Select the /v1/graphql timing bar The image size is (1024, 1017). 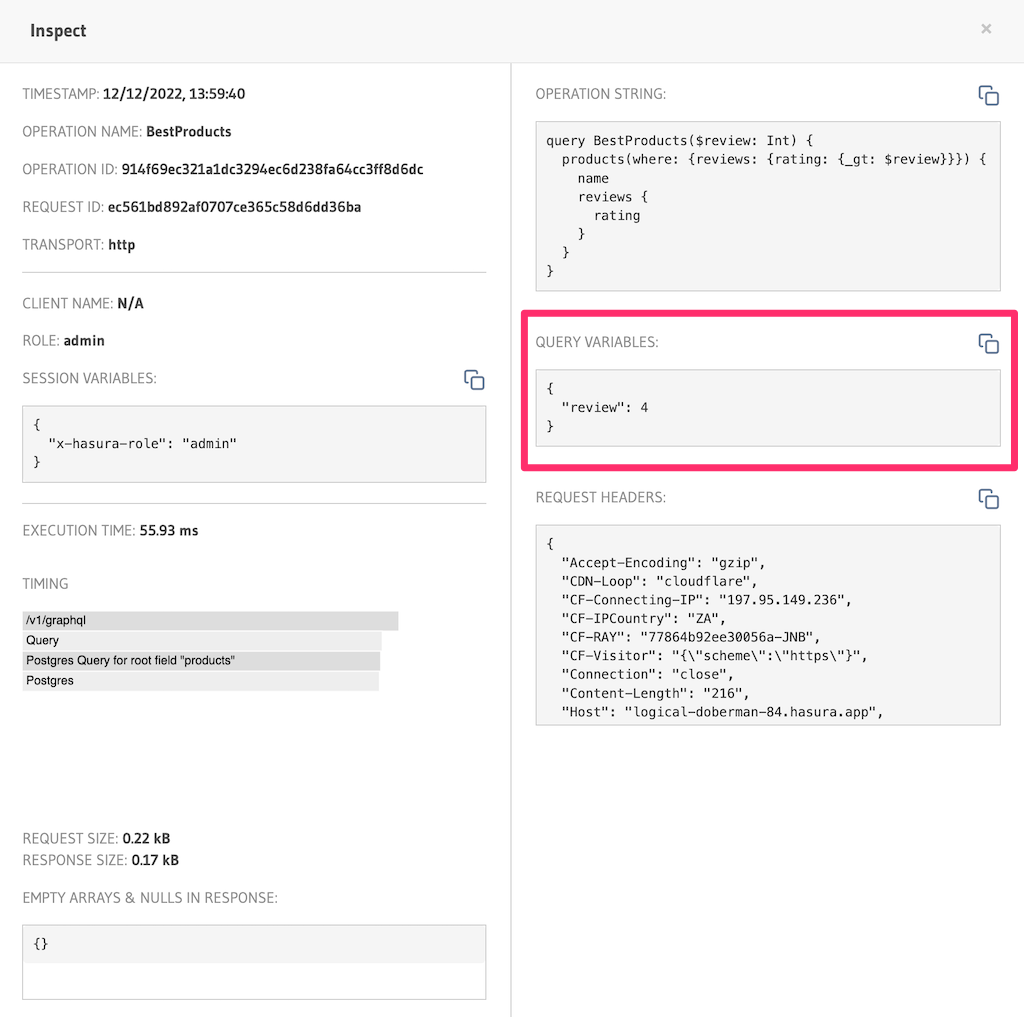coord(200,620)
